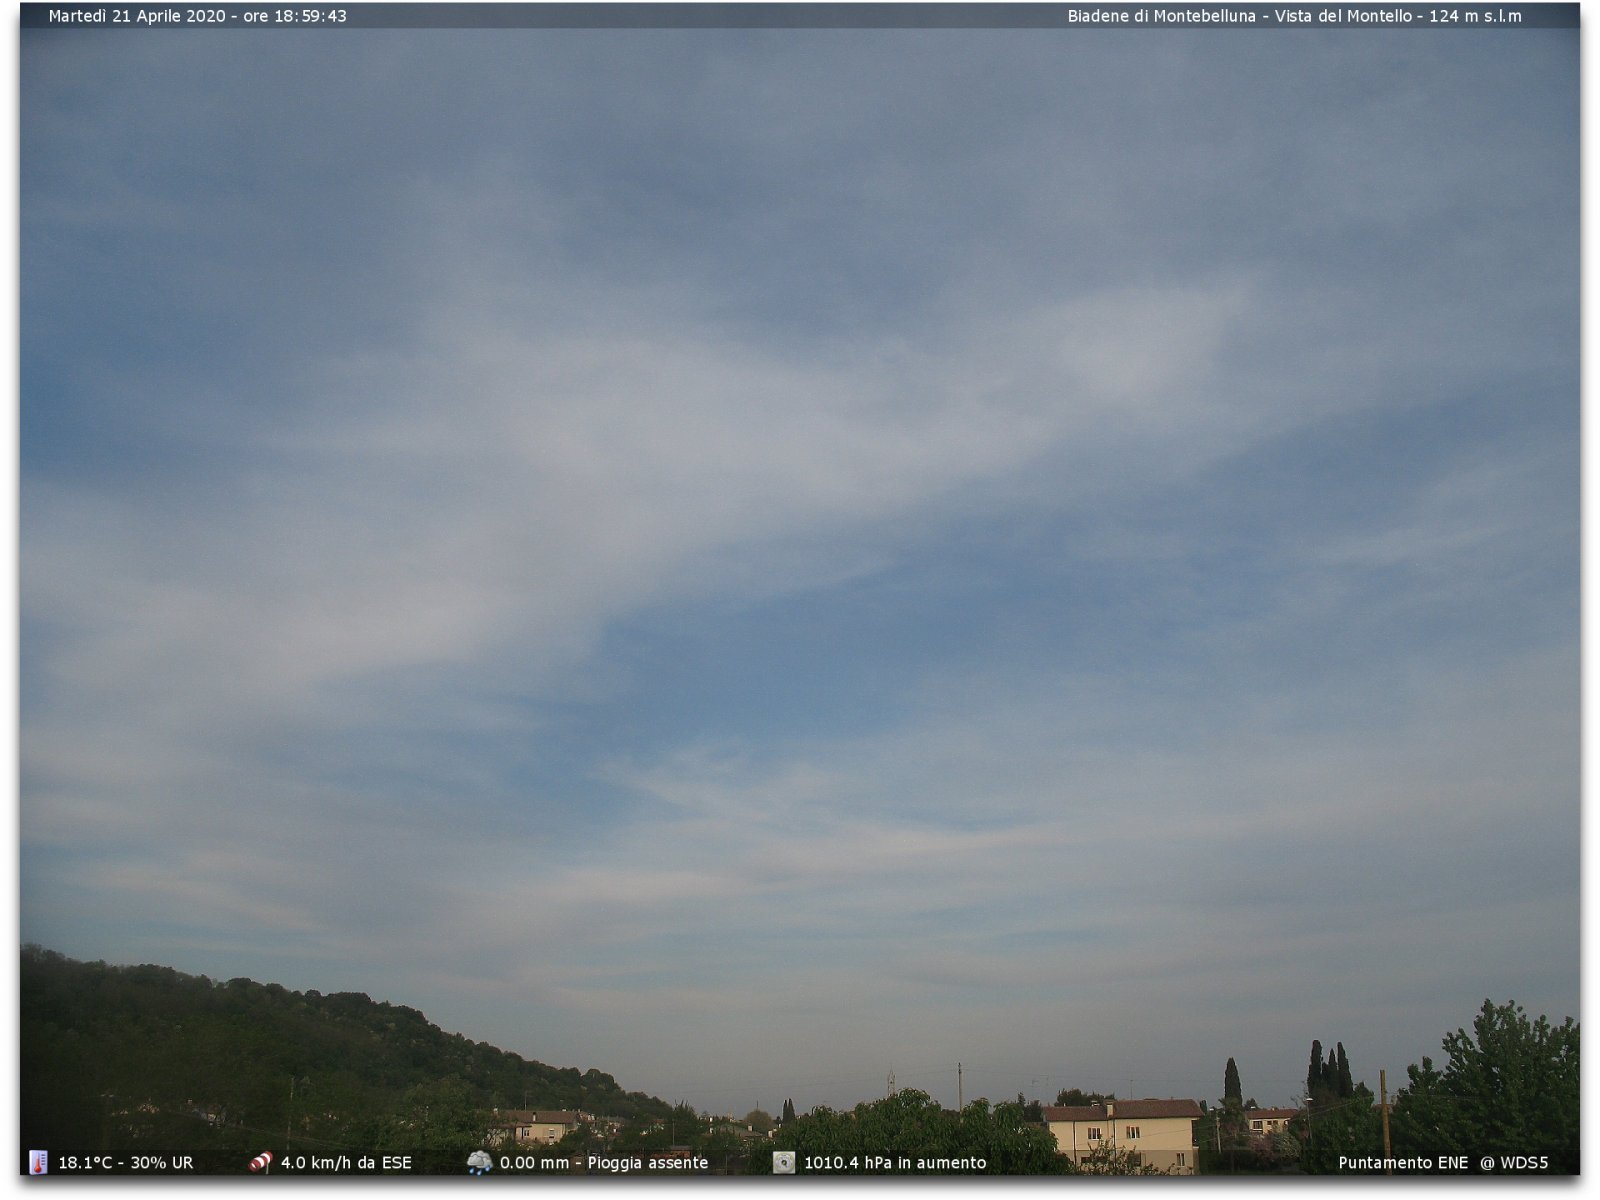Click the 'Puntamento ENE' direction text

tap(1403, 1163)
